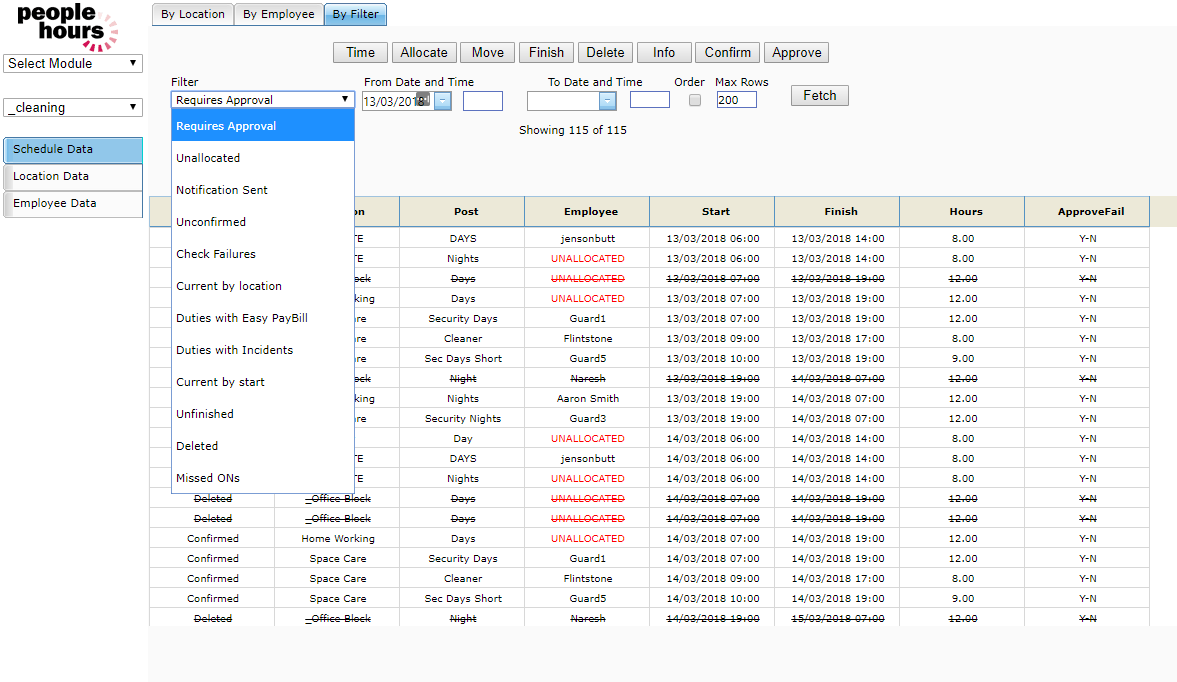Expand the _cleaning dropdown
Screen dimensions: 1177x682
pos(73,107)
